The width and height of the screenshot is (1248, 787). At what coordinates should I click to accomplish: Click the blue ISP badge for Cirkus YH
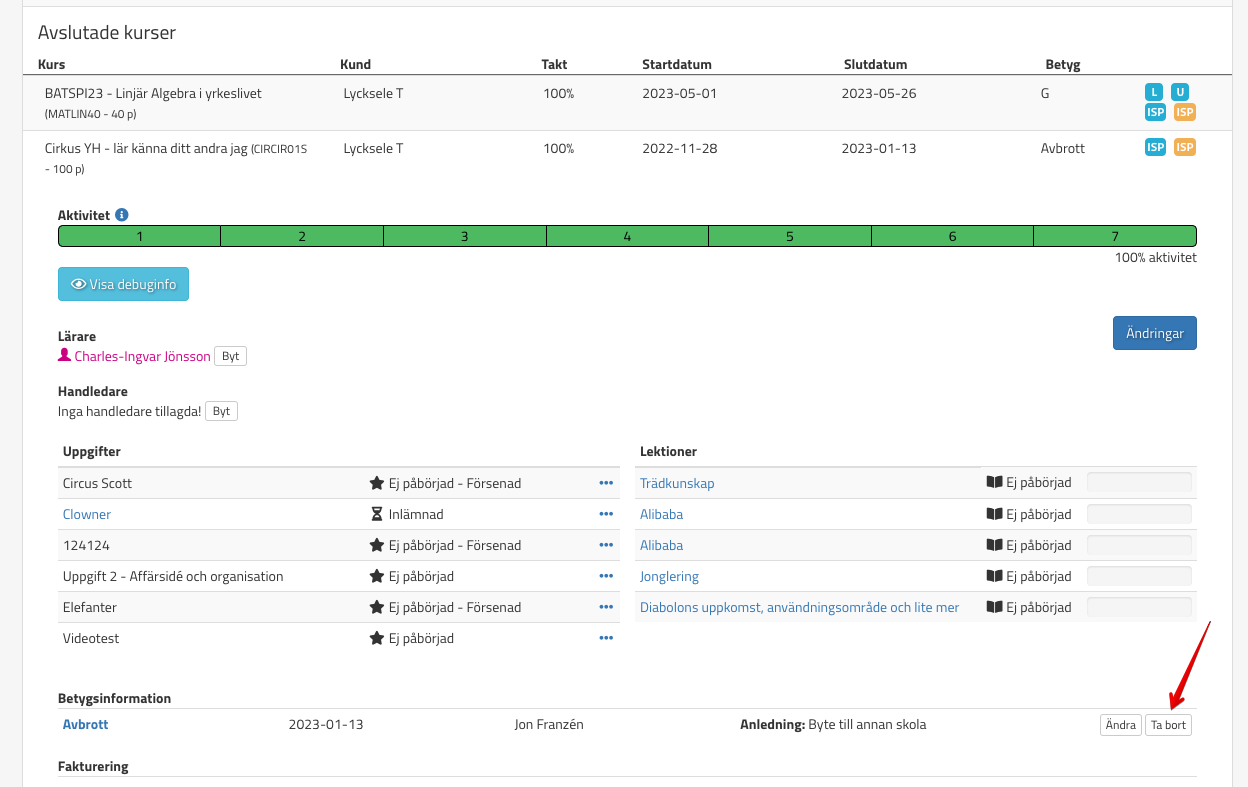click(1155, 148)
